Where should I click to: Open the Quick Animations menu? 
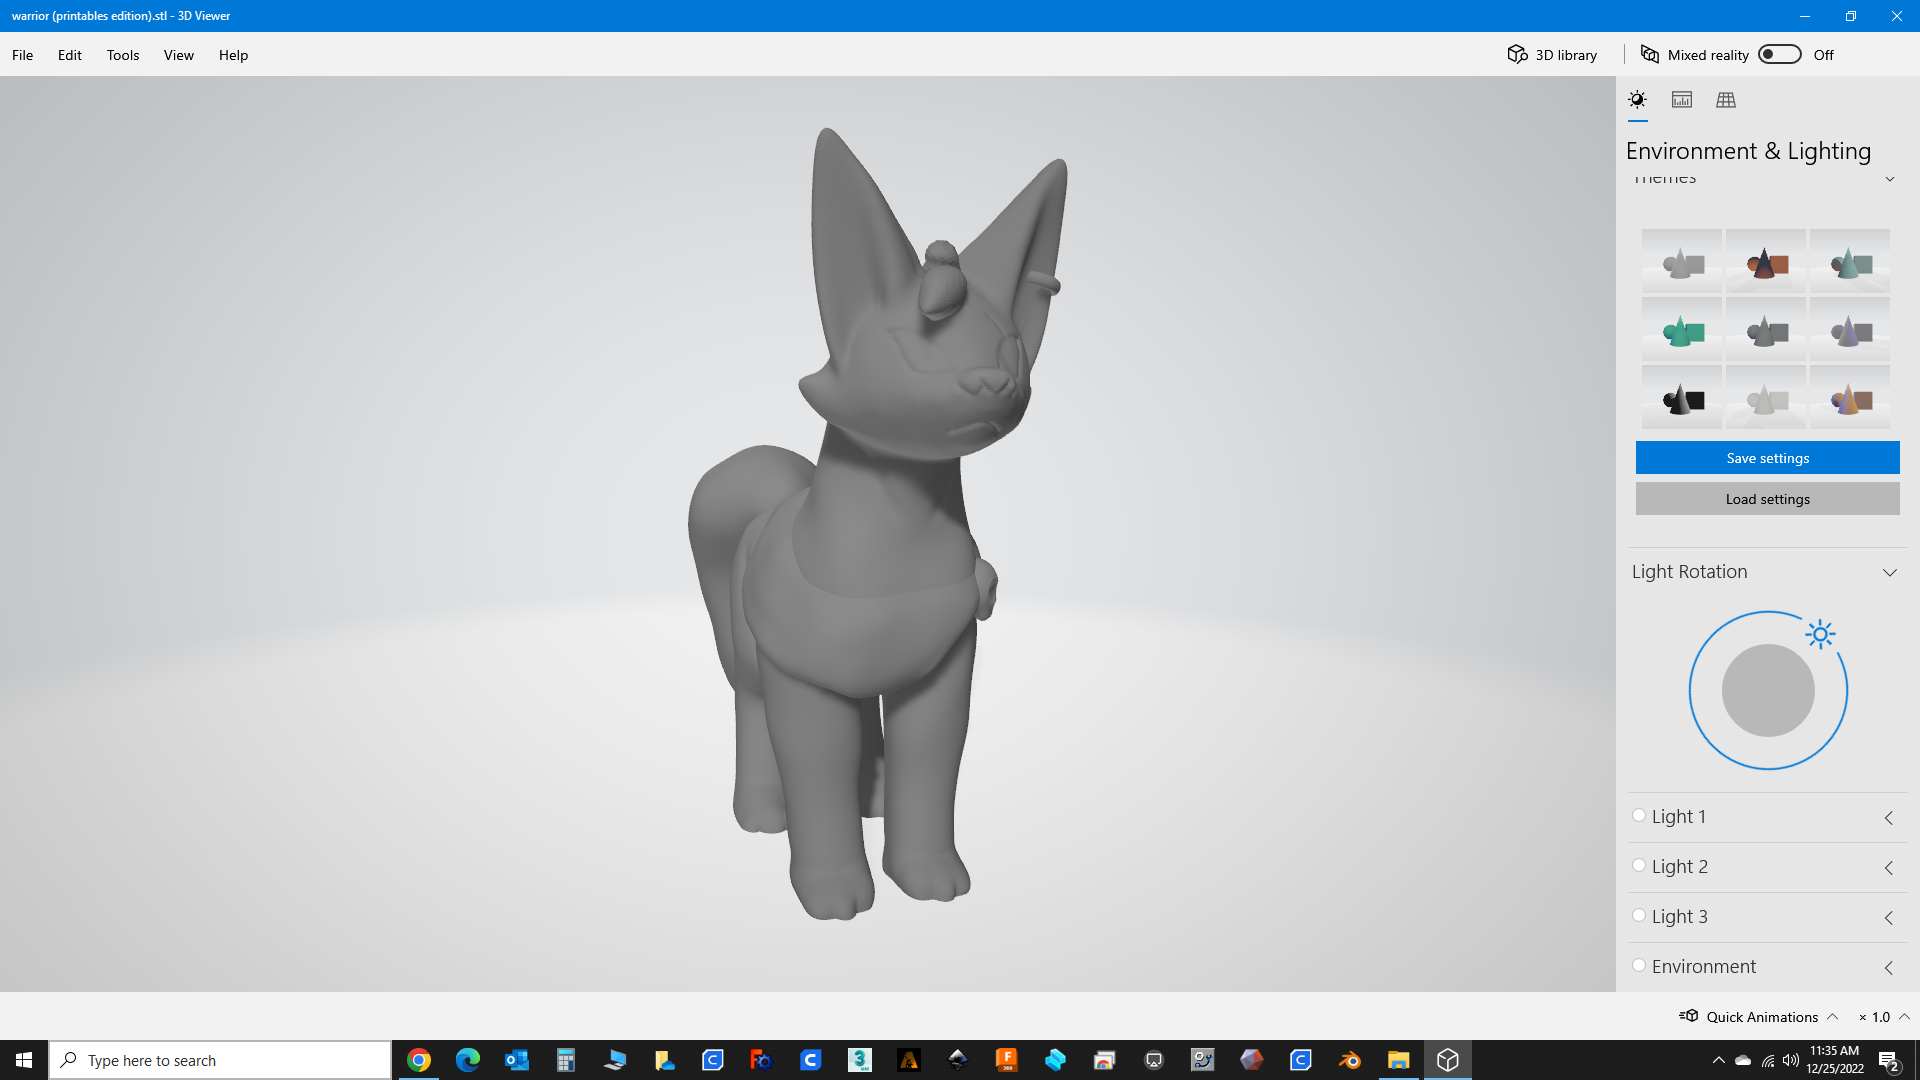click(1758, 1017)
